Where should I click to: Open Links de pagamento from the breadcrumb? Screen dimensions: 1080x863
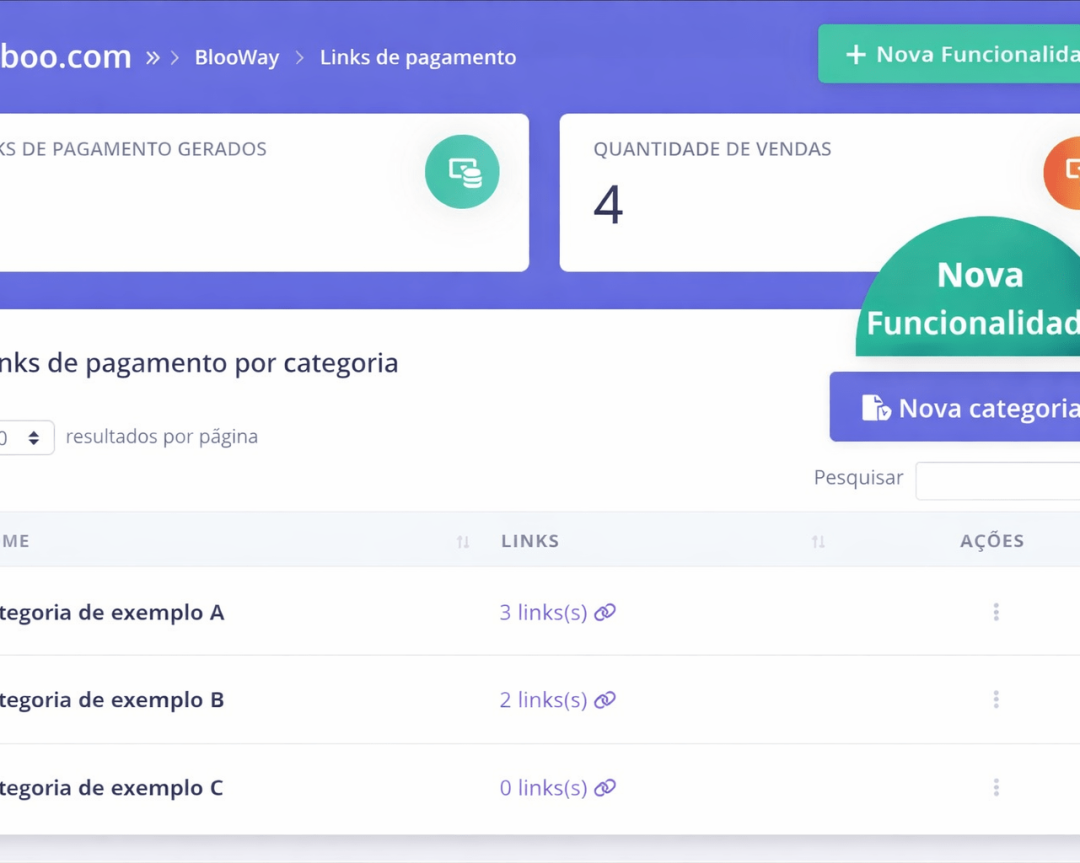(418, 57)
